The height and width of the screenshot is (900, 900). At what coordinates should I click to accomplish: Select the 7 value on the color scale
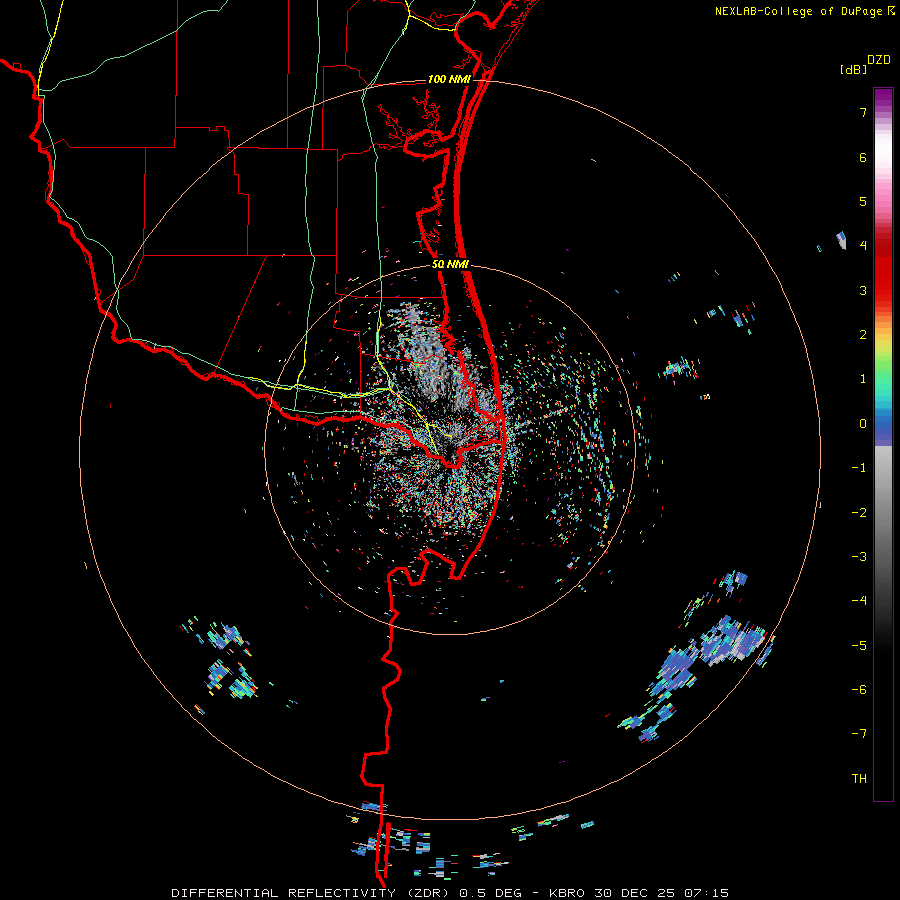click(x=863, y=112)
